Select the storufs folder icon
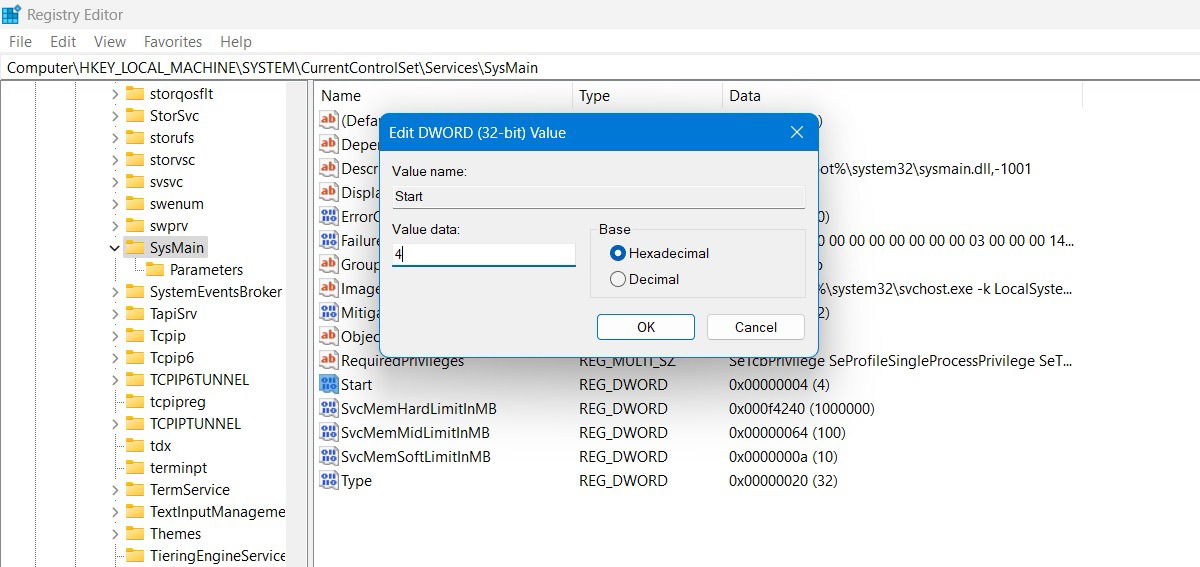 (x=134, y=138)
